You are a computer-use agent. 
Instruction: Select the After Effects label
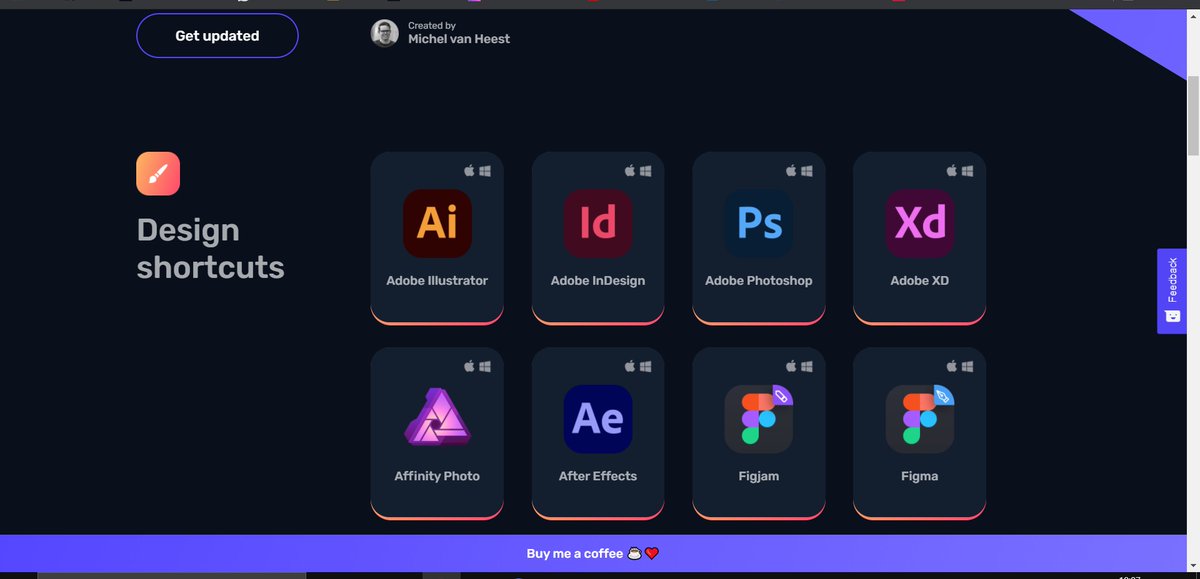[x=598, y=476]
